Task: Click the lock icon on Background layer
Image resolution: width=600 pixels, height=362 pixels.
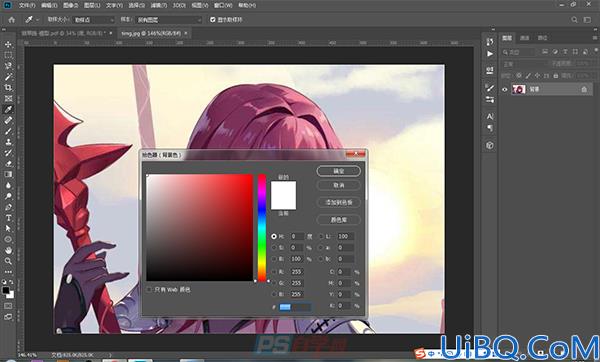Action: 584,89
